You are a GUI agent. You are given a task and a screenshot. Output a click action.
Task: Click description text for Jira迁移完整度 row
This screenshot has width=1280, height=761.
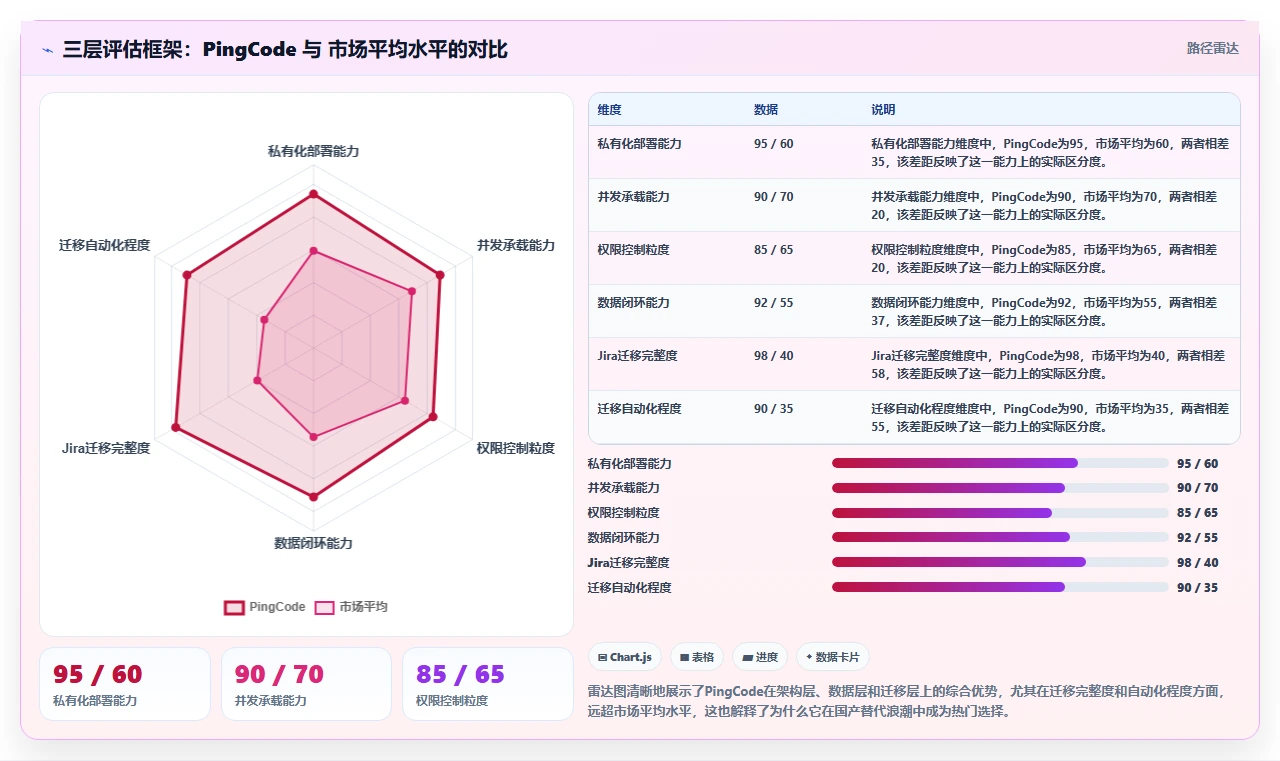click(x=1049, y=364)
